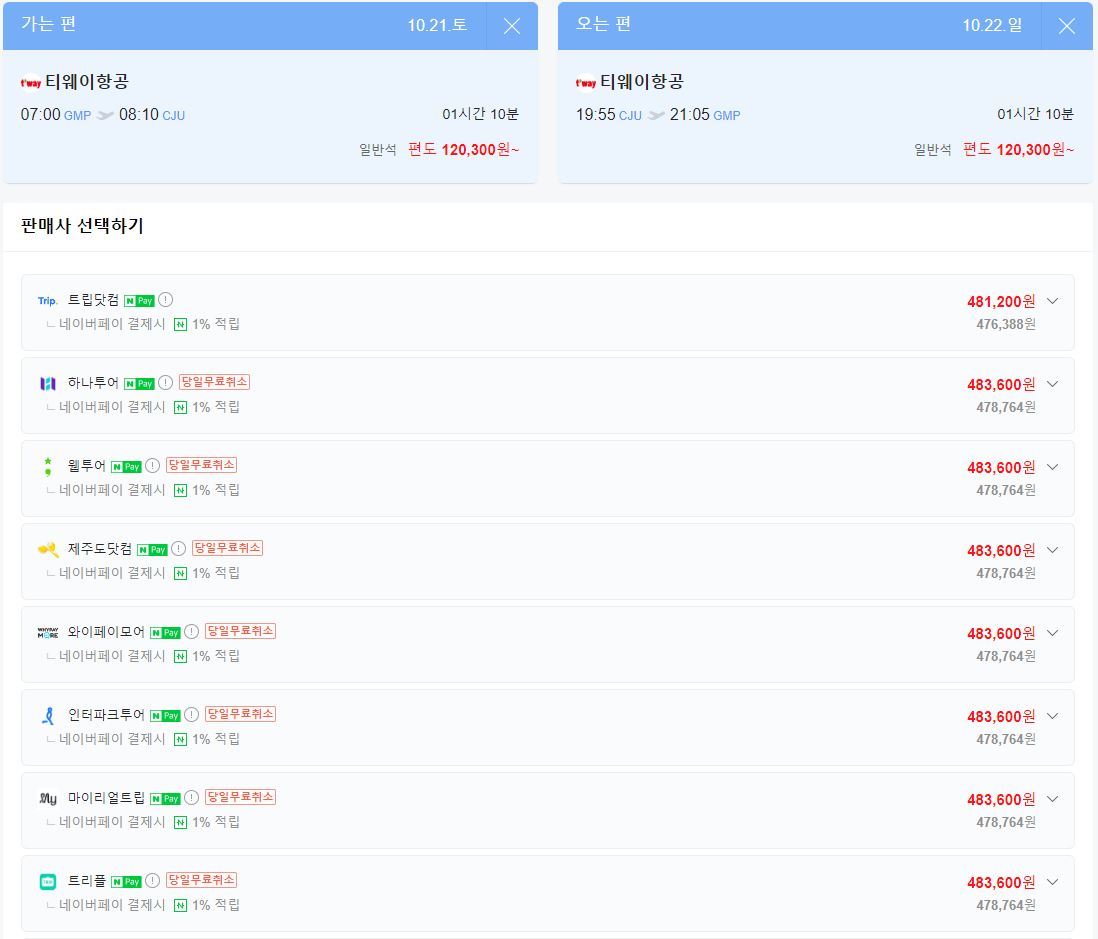Click t'way logo in departing flight card
This screenshot has height=939, width=1098.
pyautogui.click(x=31, y=83)
